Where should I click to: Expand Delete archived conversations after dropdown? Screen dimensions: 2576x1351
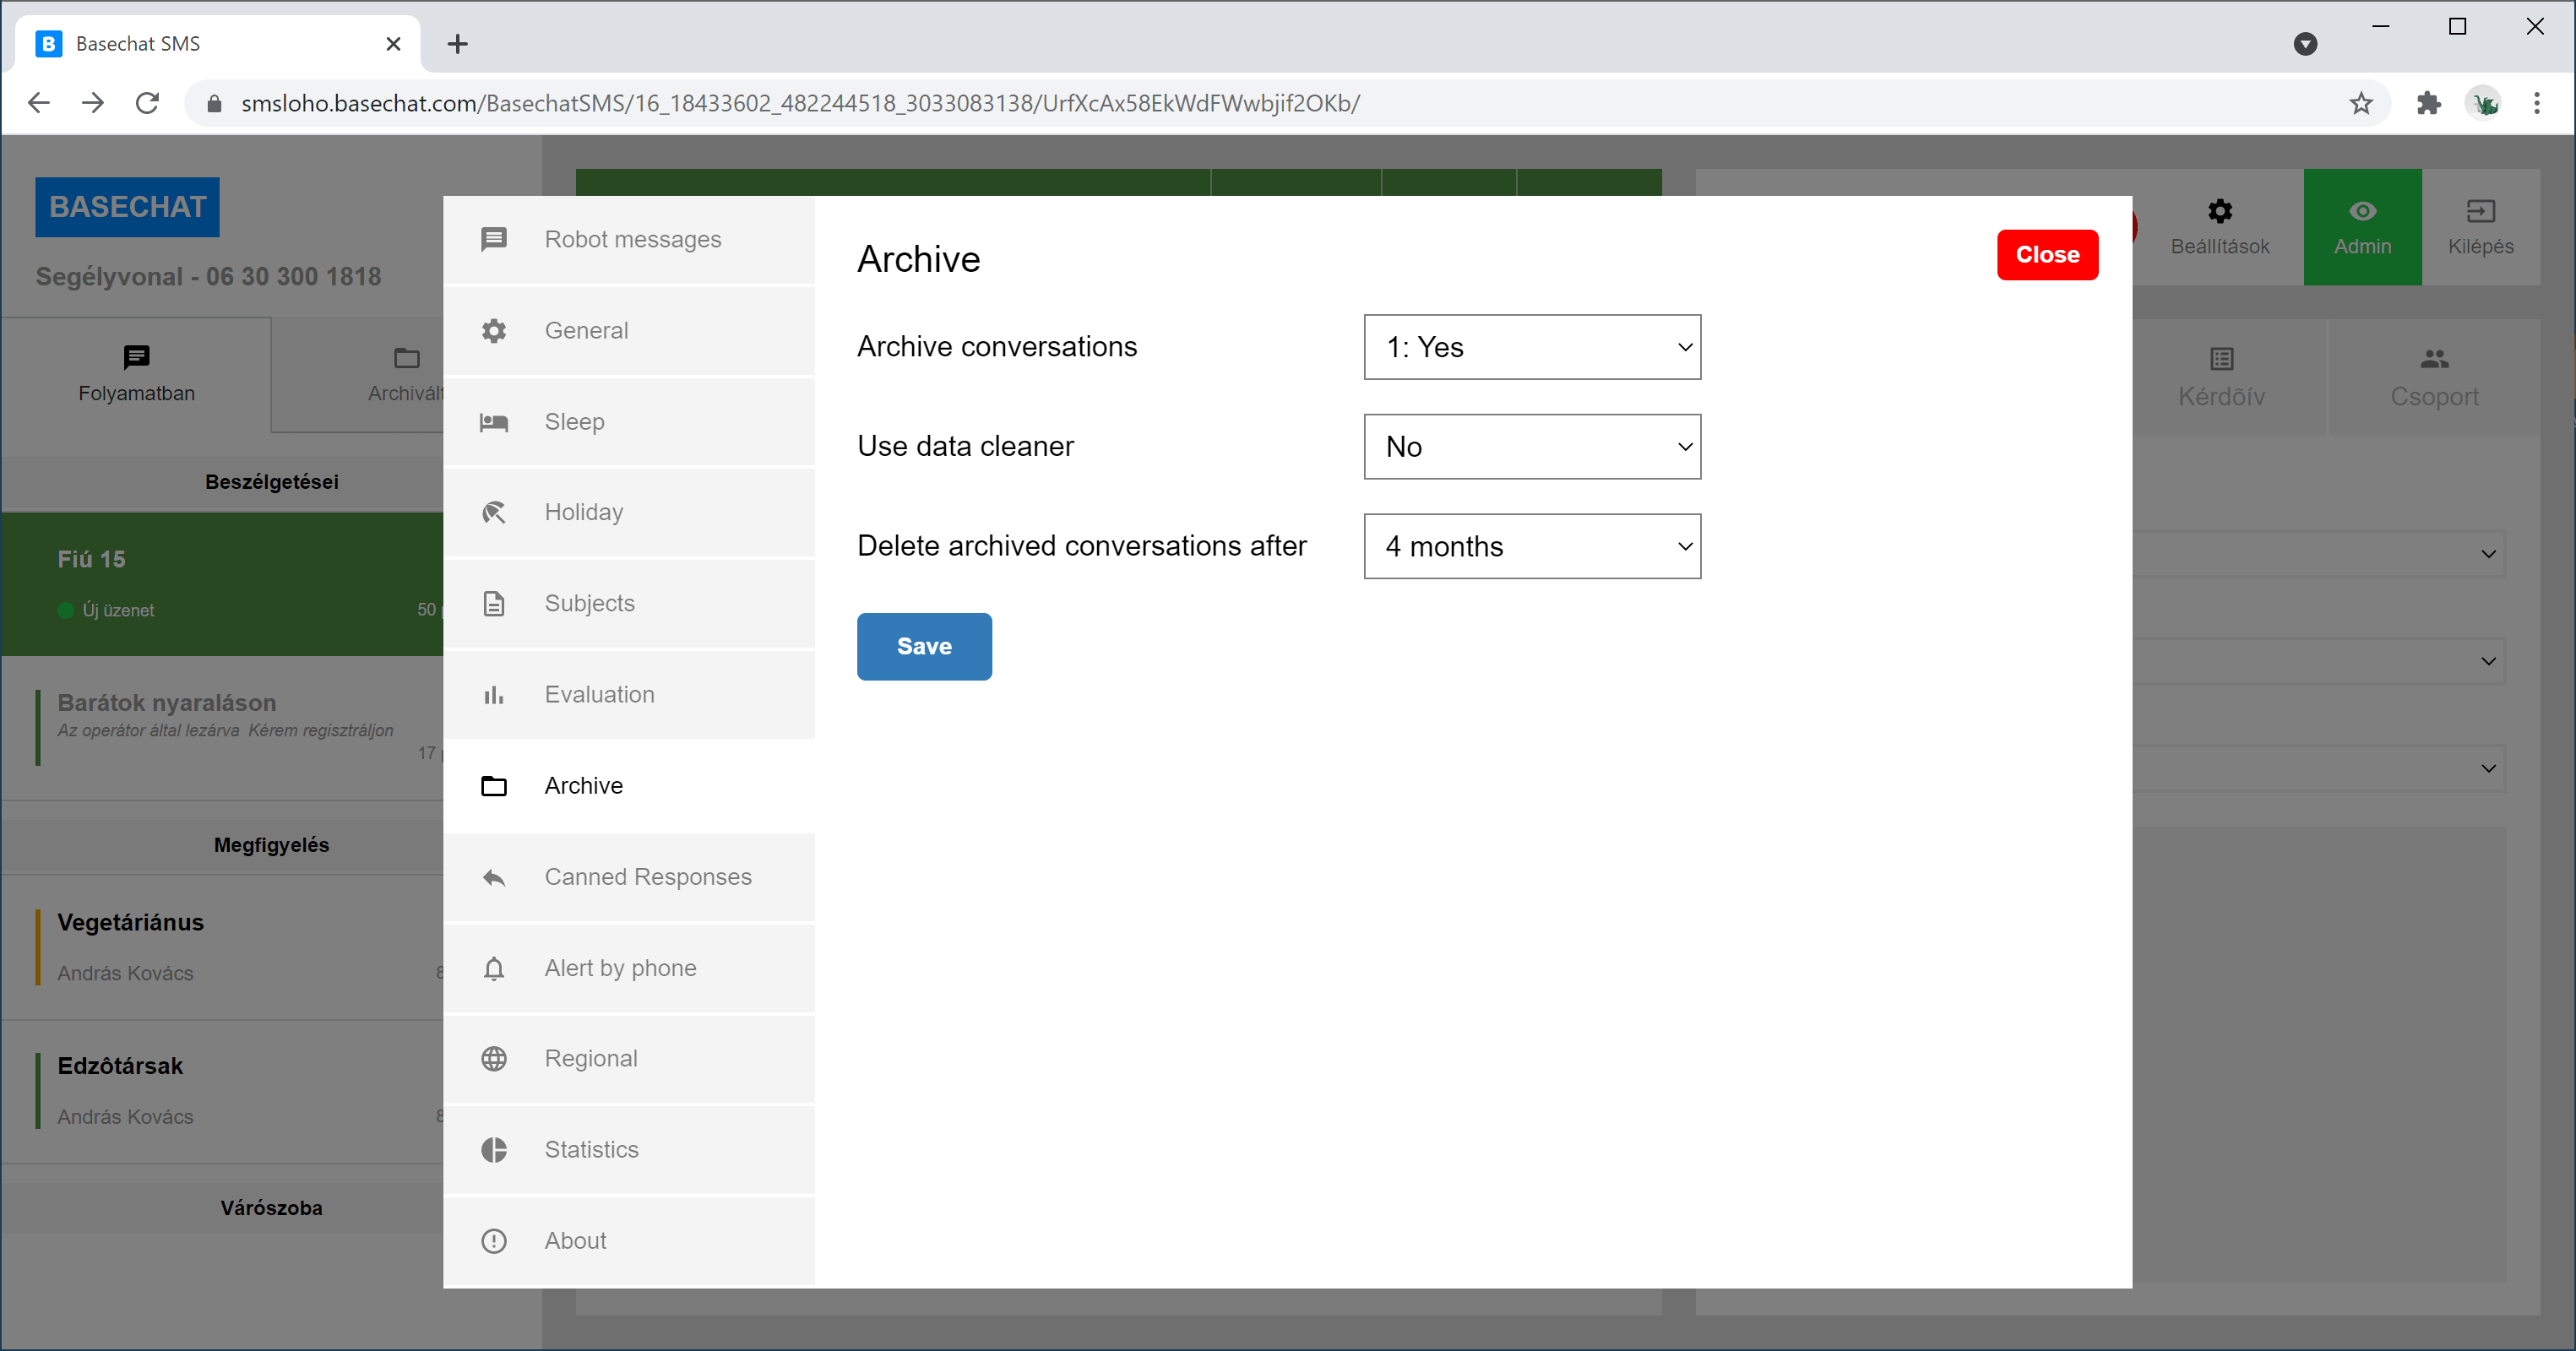click(x=1532, y=546)
